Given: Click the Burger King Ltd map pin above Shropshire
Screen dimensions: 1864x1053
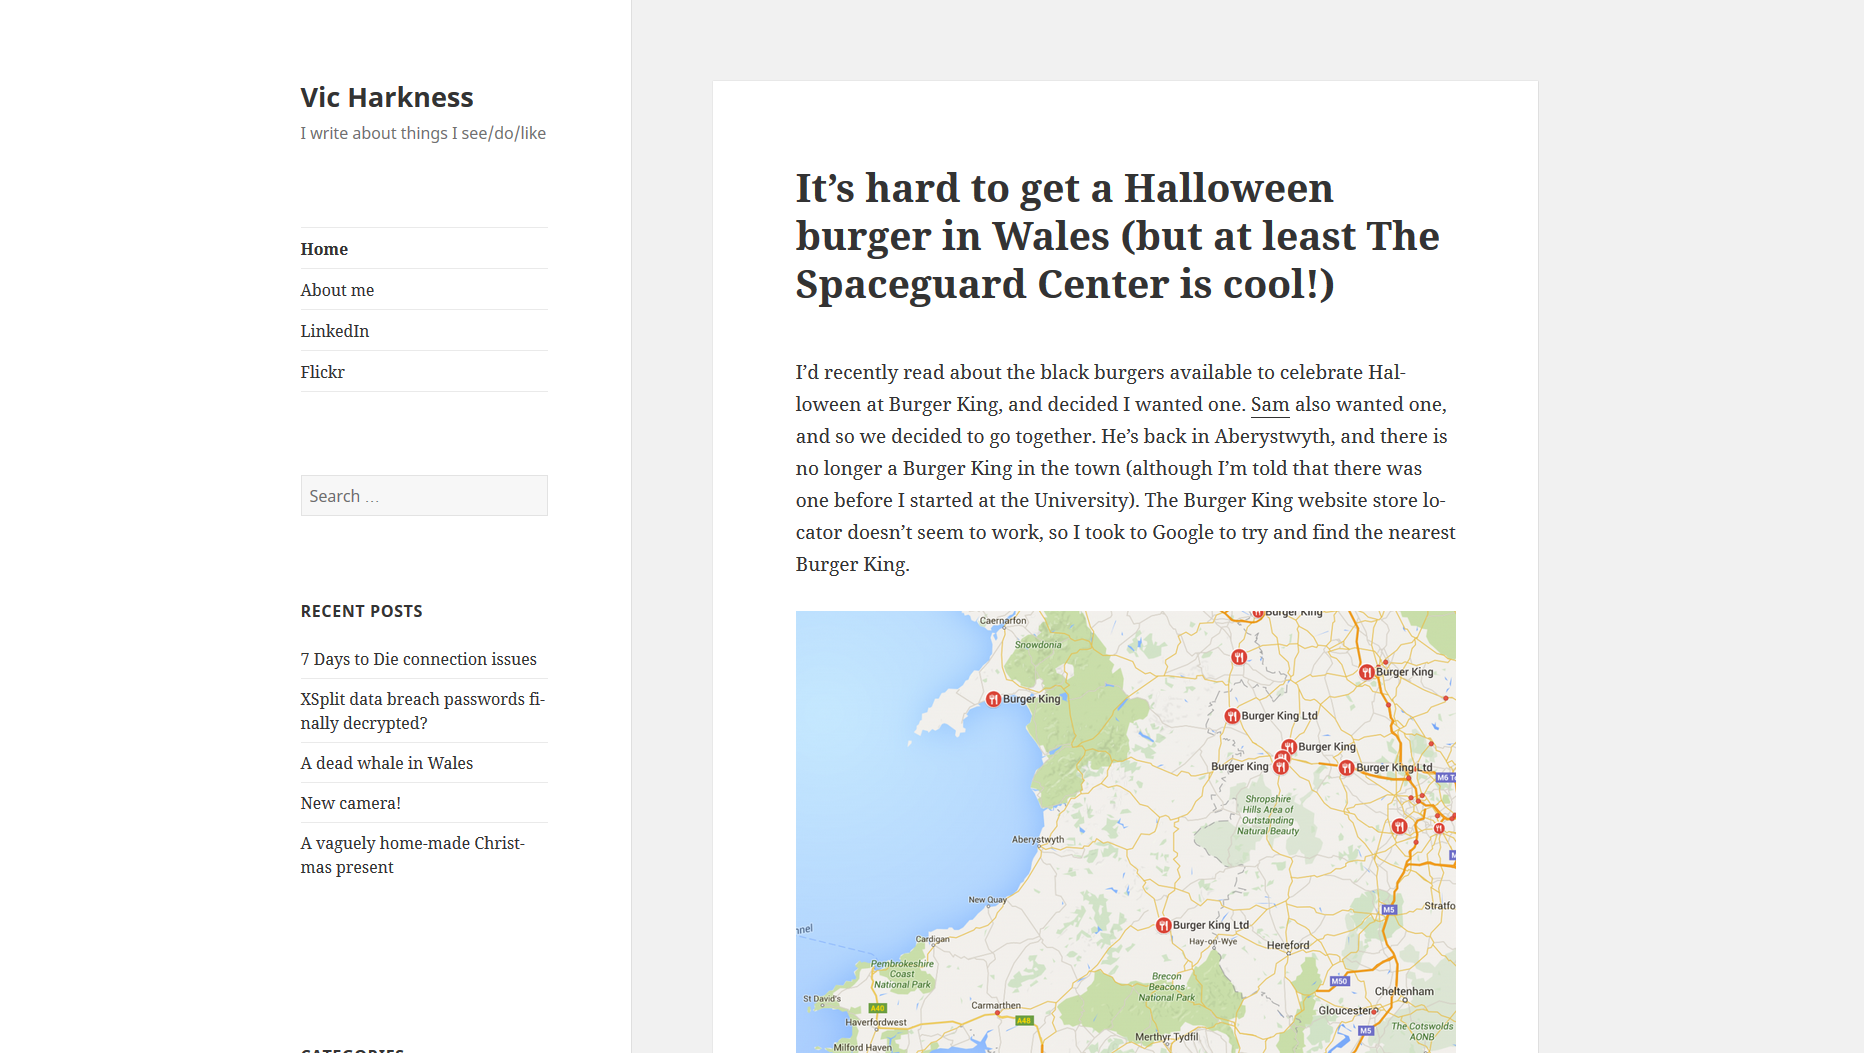Looking at the screenshot, I should 1232,716.
